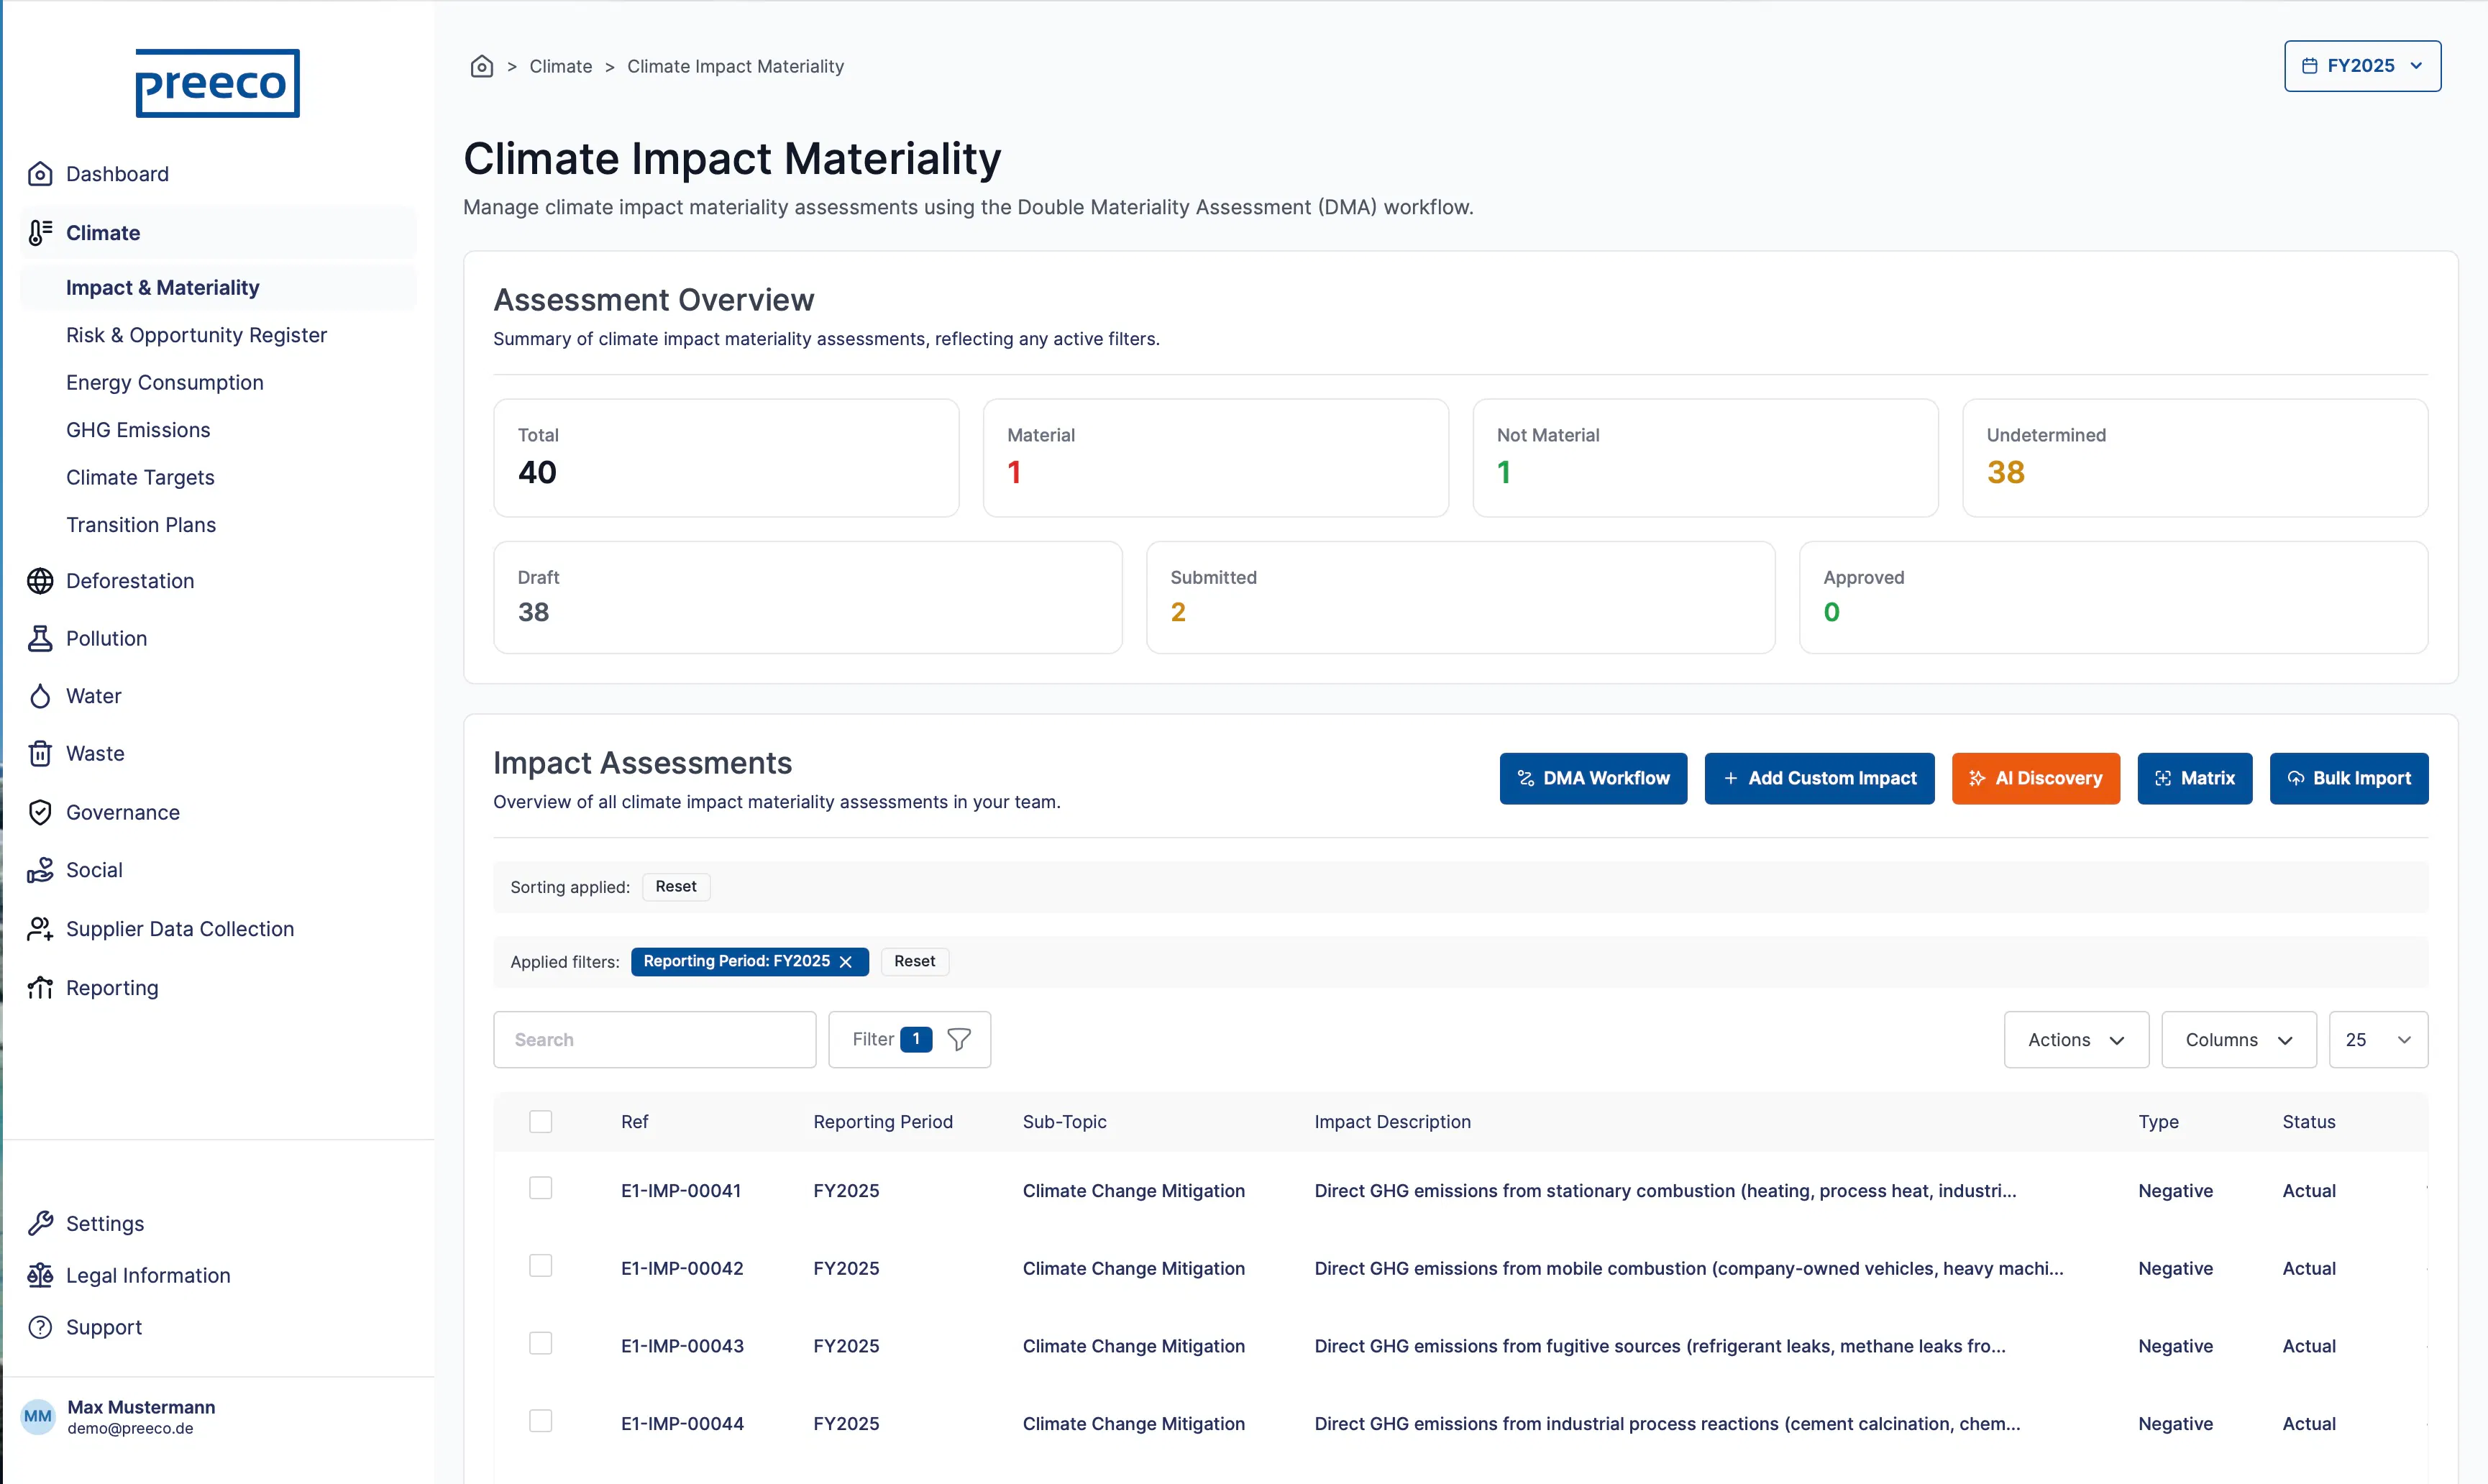The height and width of the screenshot is (1484, 2488).
Task: Open Transition Plans page
Action: 141,525
